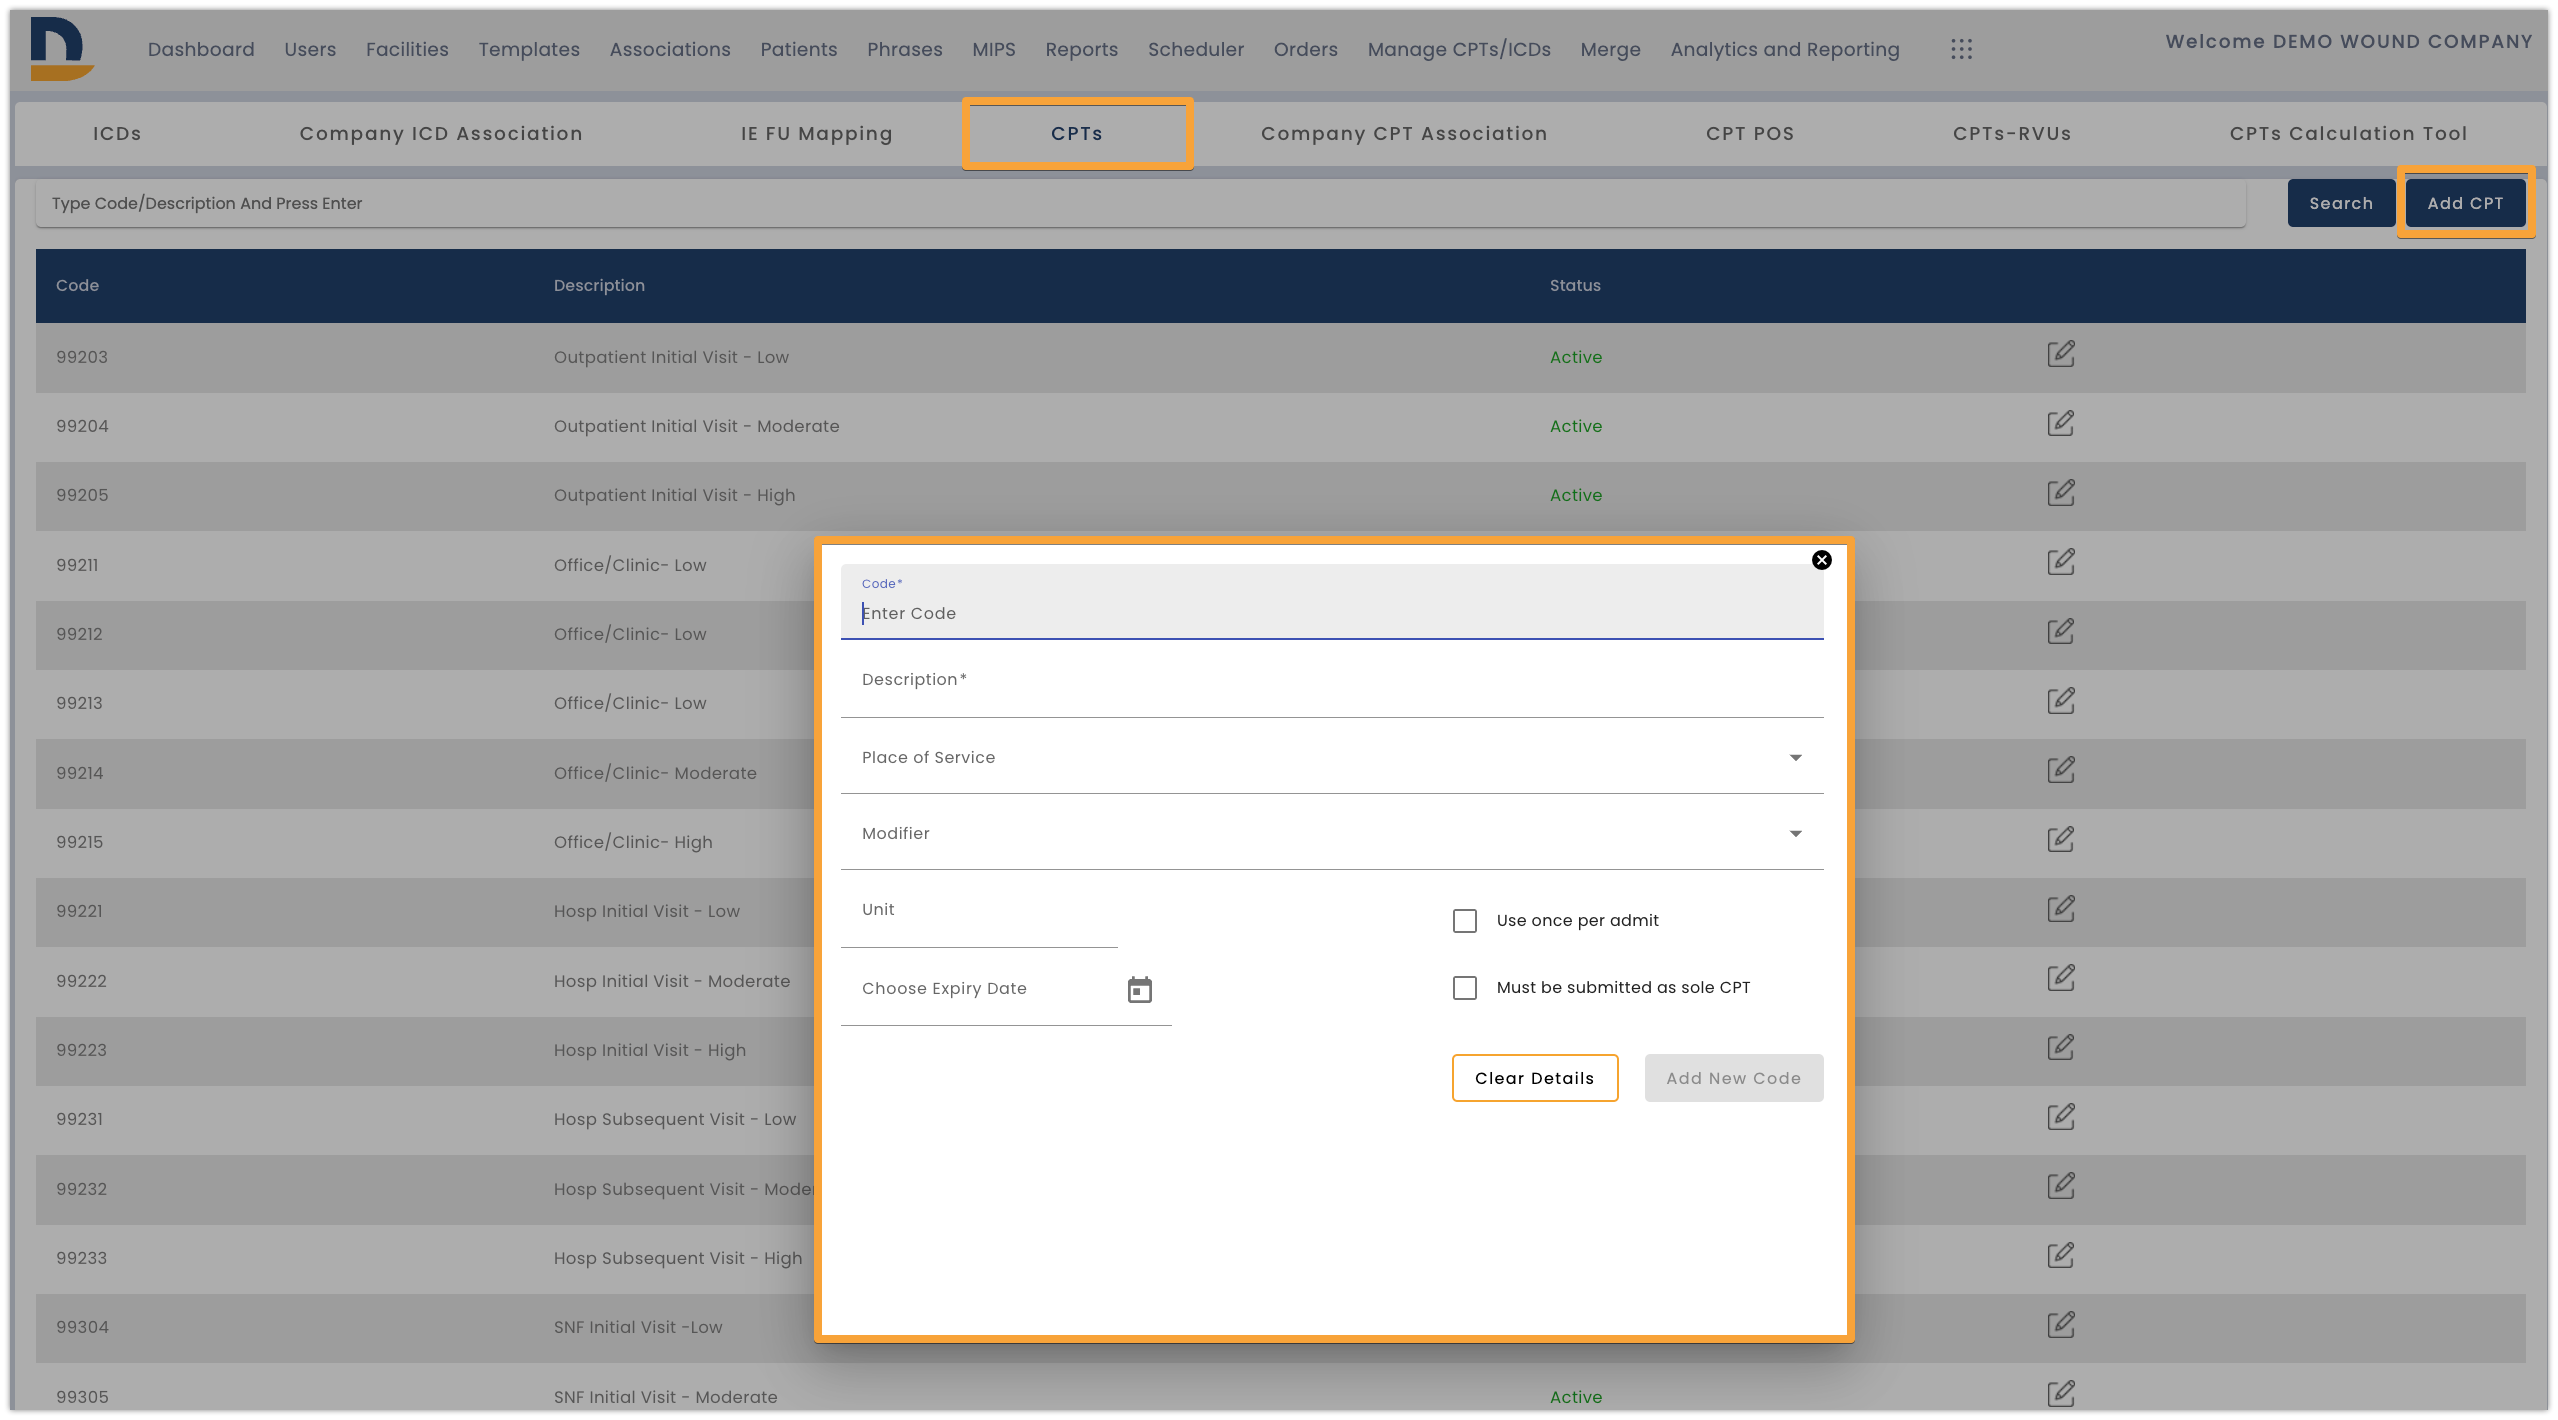Expand the Place of Service dropdown
This screenshot has height=1420, width=2558.
click(x=1332, y=757)
